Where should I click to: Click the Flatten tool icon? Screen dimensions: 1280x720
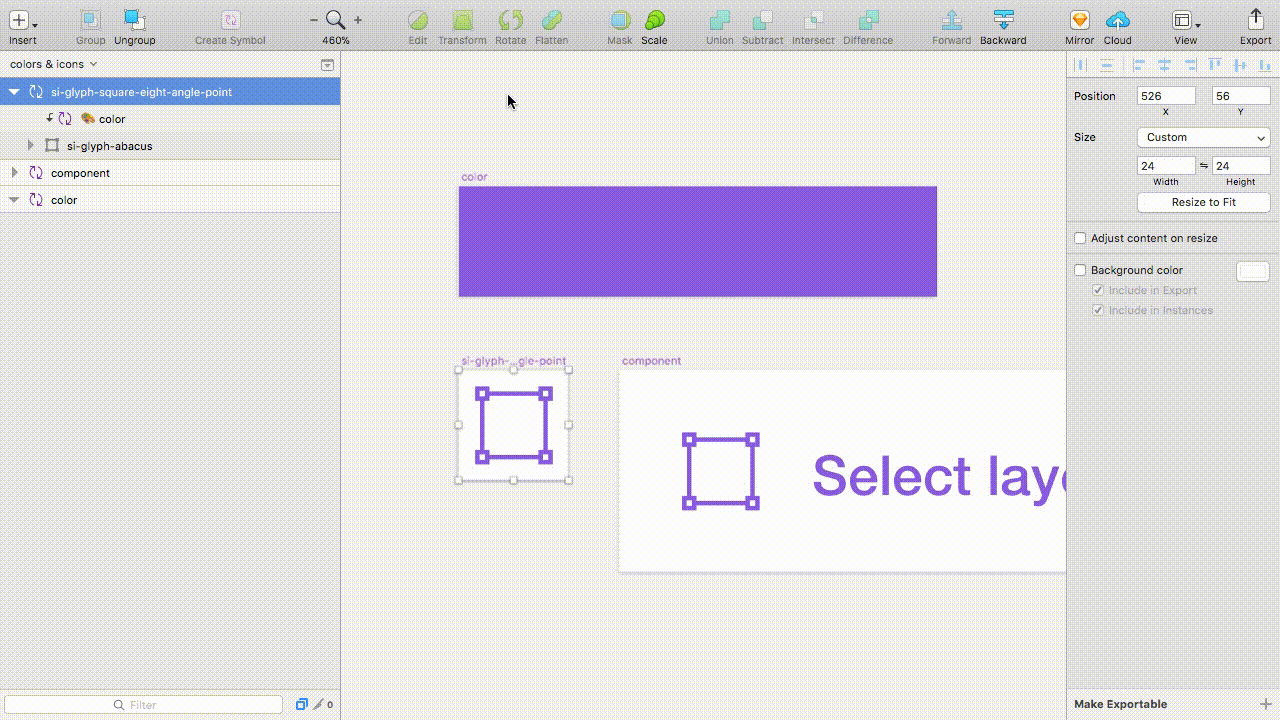point(551,20)
